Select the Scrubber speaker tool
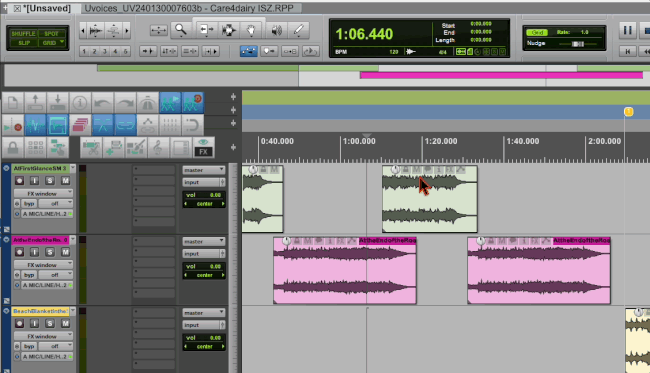 (x=276, y=29)
